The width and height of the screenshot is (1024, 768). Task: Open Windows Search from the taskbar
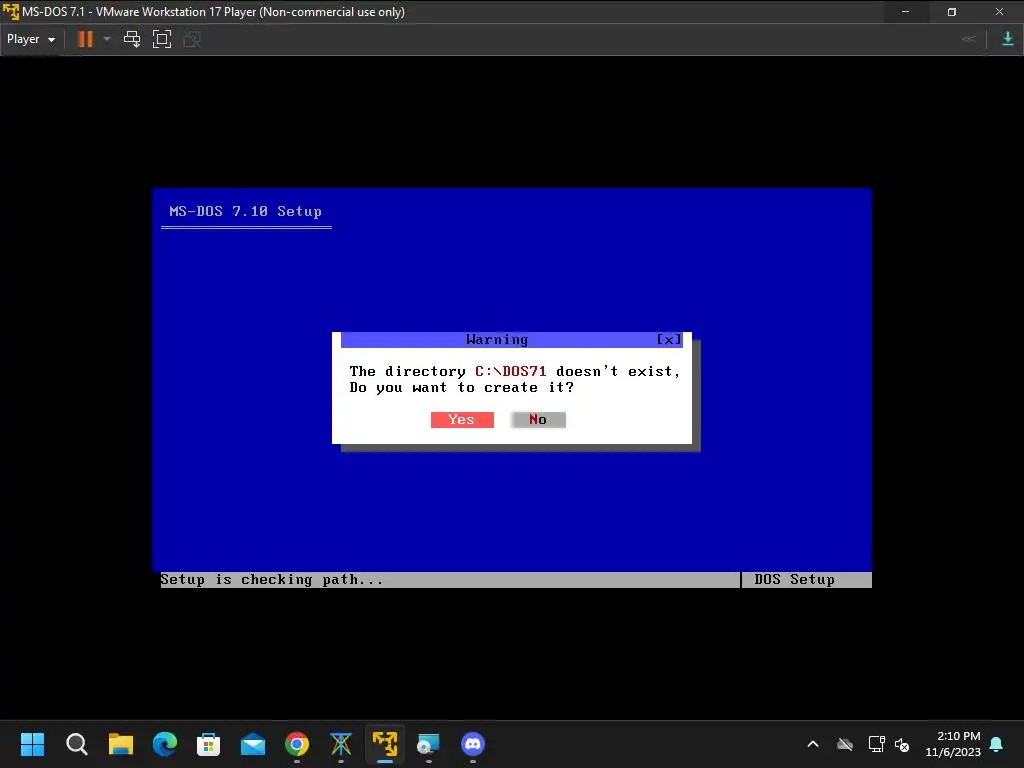[x=76, y=744]
